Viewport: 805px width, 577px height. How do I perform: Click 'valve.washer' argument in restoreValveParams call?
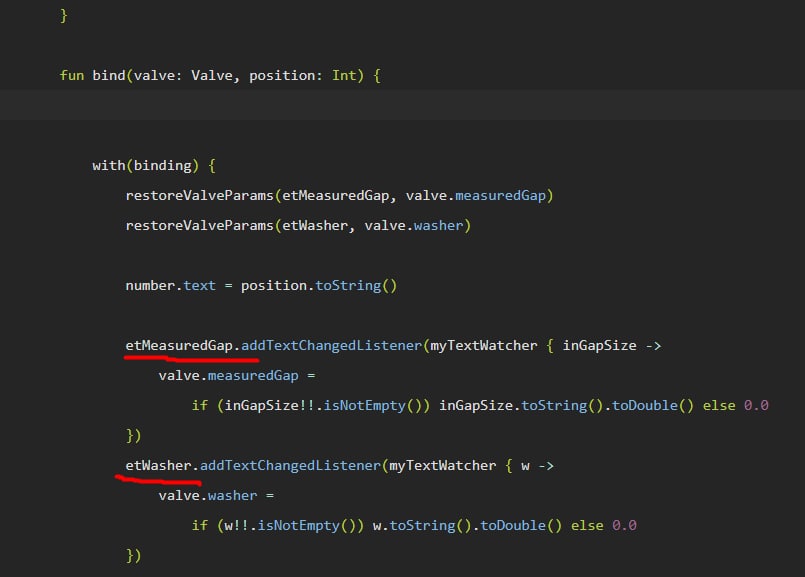[x=414, y=225]
